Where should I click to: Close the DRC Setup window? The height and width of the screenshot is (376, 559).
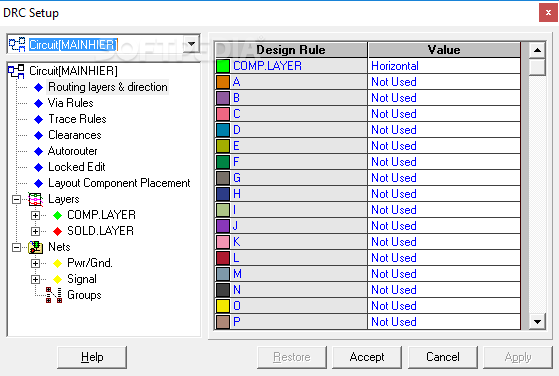pyautogui.click(x=548, y=13)
